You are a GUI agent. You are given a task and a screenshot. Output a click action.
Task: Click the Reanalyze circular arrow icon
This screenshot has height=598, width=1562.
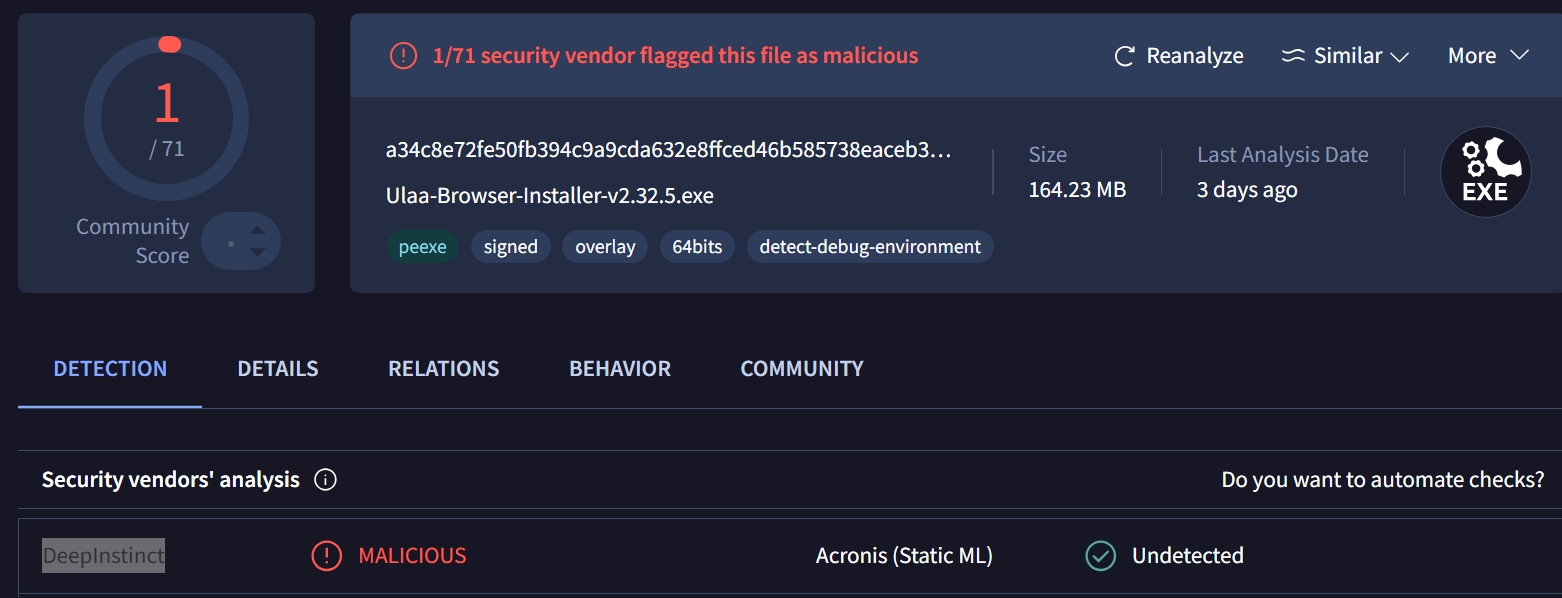point(1125,56)
